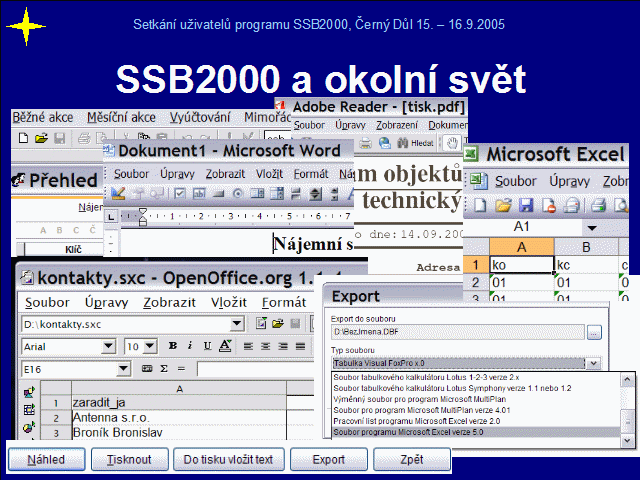Open Typ souboru dropdown in Export dialog

(593, 363)
